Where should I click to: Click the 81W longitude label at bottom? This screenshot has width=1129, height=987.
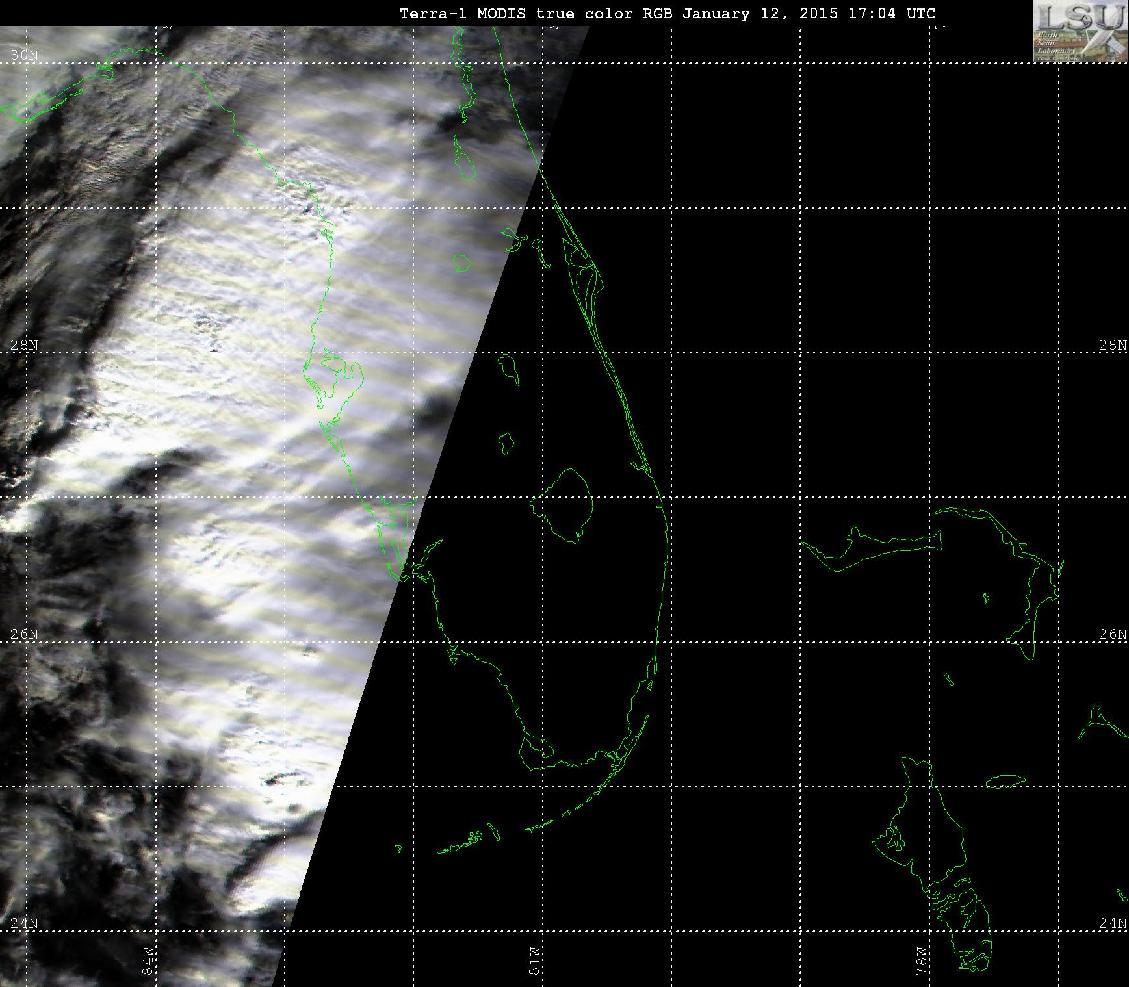pyautogui.click(x=535, y=961)
